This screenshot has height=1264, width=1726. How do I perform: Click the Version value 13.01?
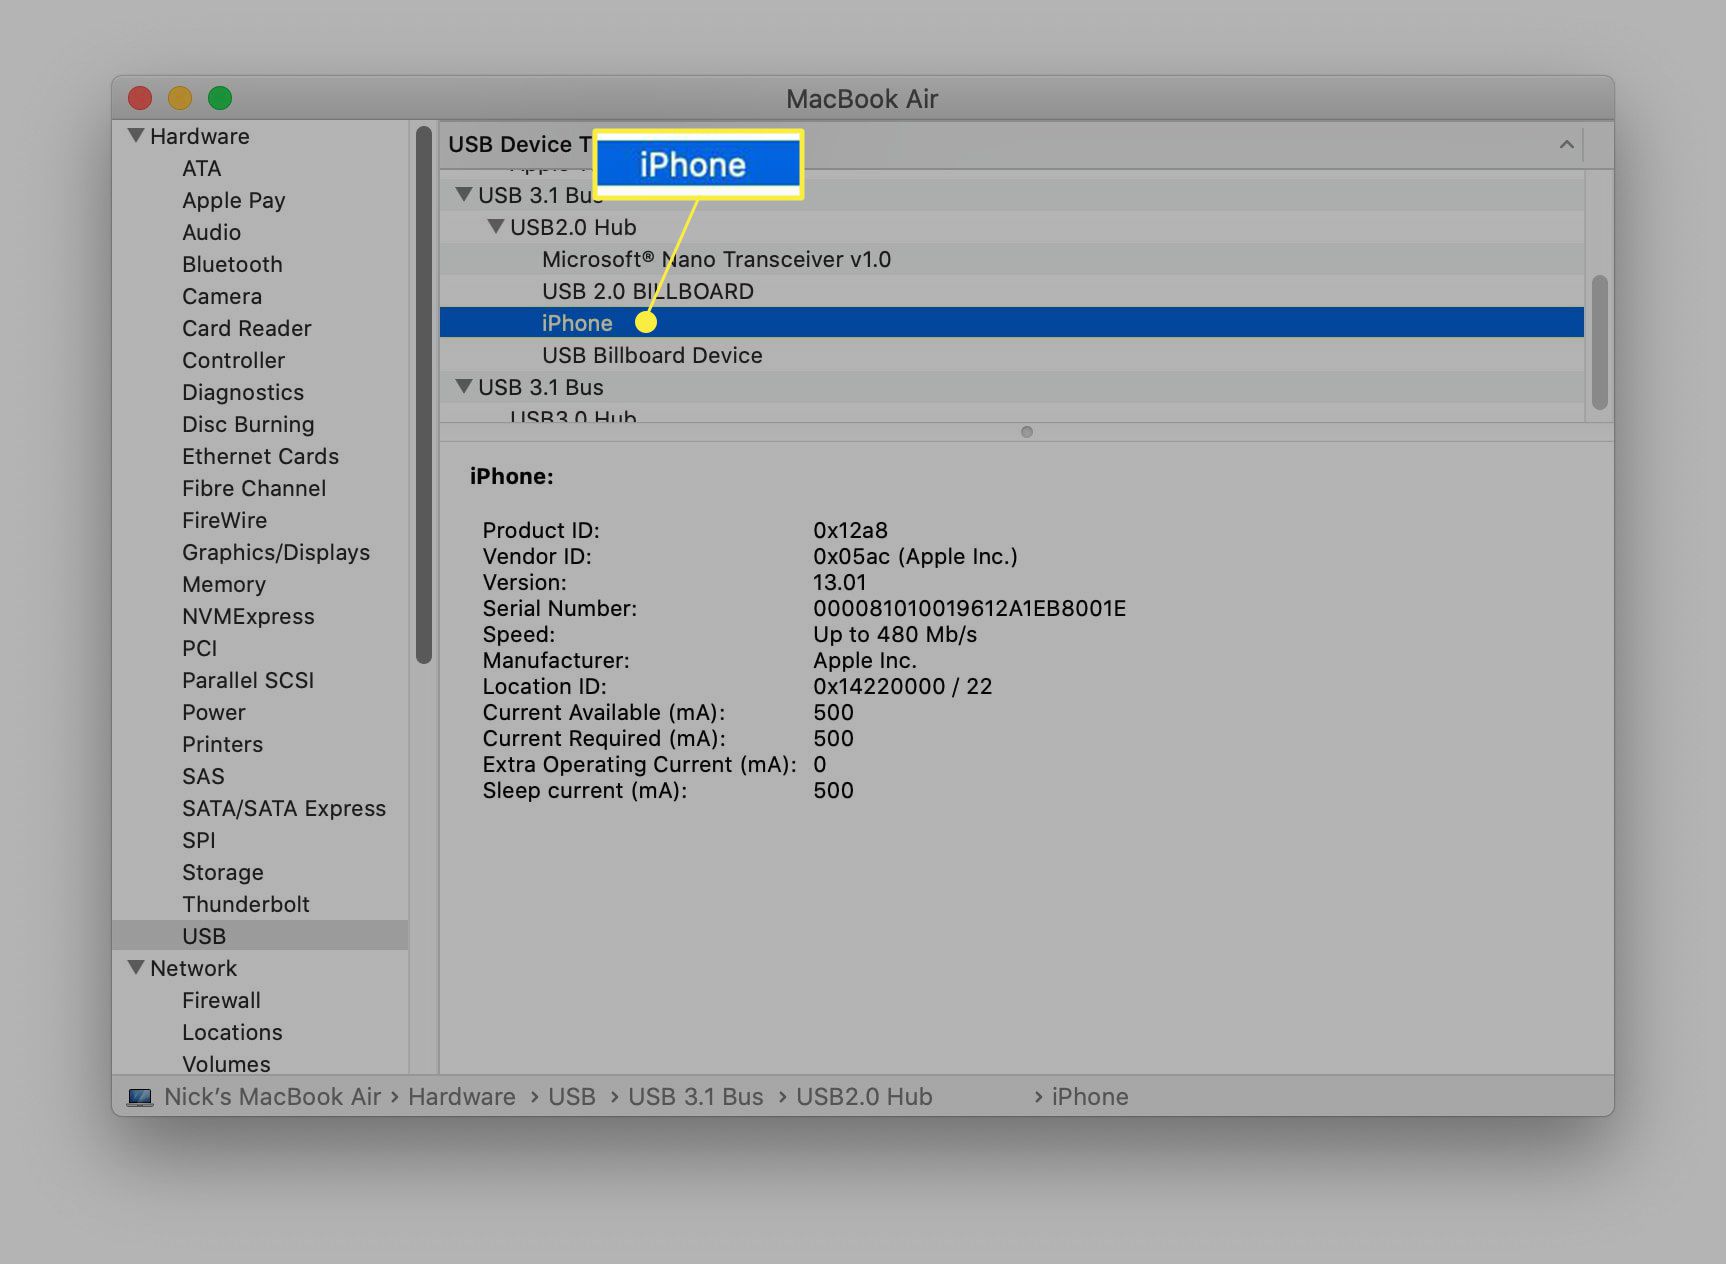(x=839, y=582)
